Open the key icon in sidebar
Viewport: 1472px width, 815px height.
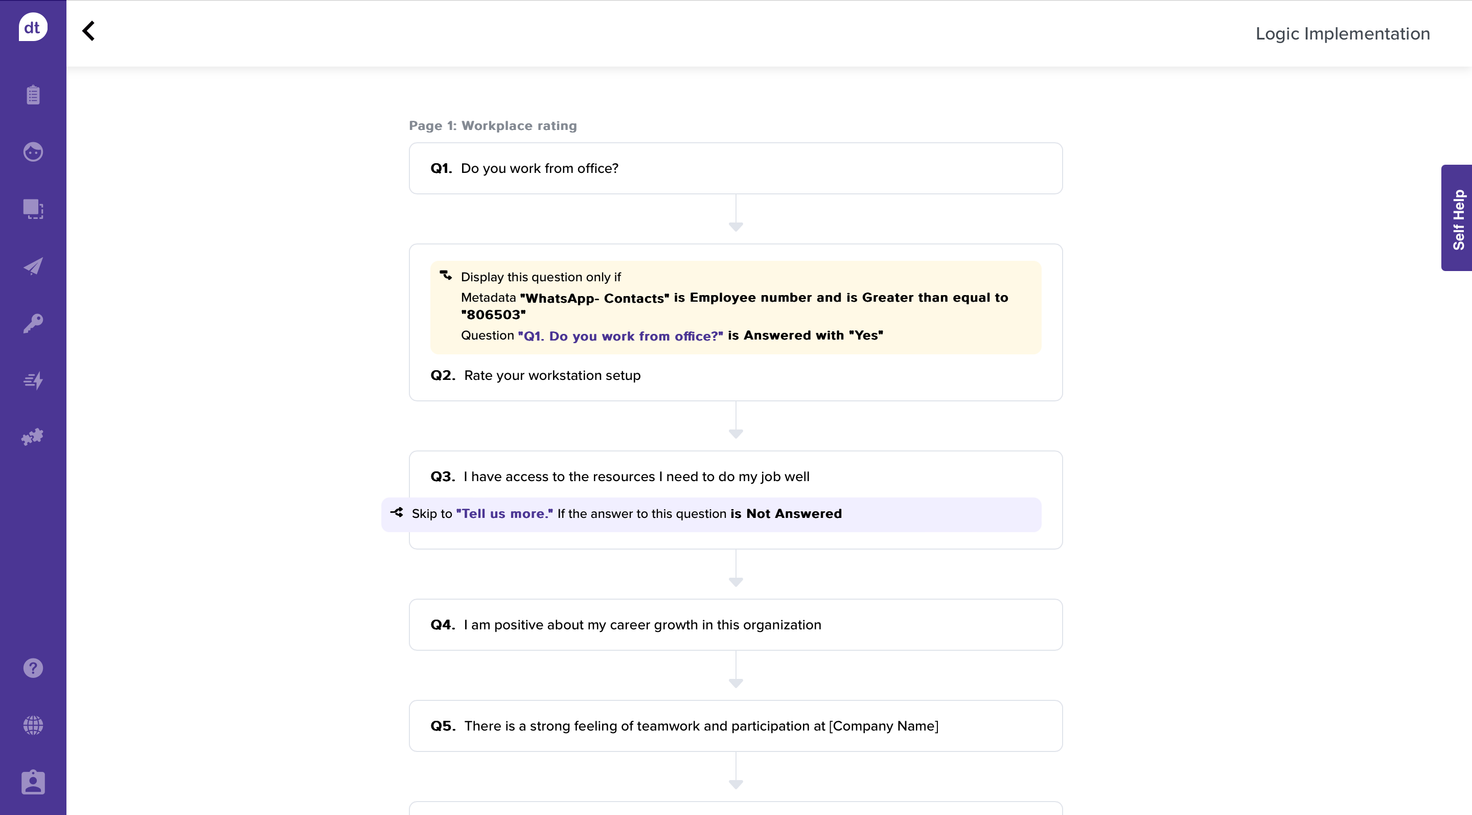click(x=33, y=323)
